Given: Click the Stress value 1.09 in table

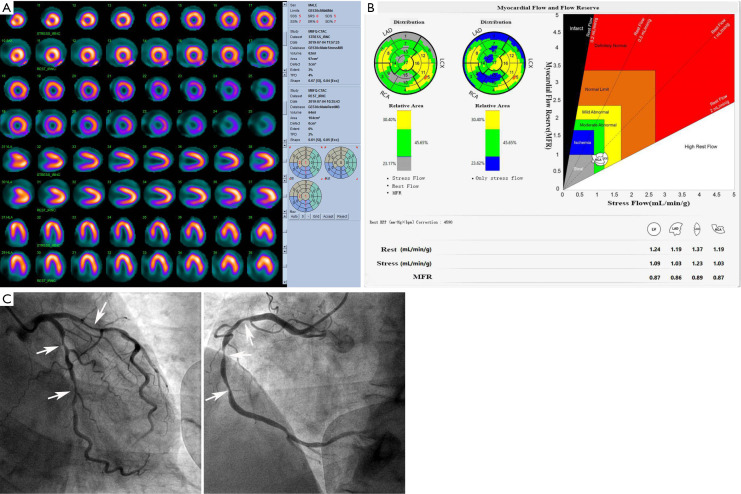Looking at the screenshot, I should tap(655, 263).
